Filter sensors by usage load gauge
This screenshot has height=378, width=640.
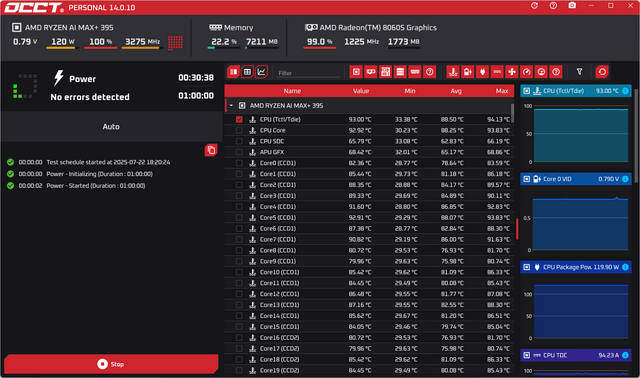click(x=541, y=72)
